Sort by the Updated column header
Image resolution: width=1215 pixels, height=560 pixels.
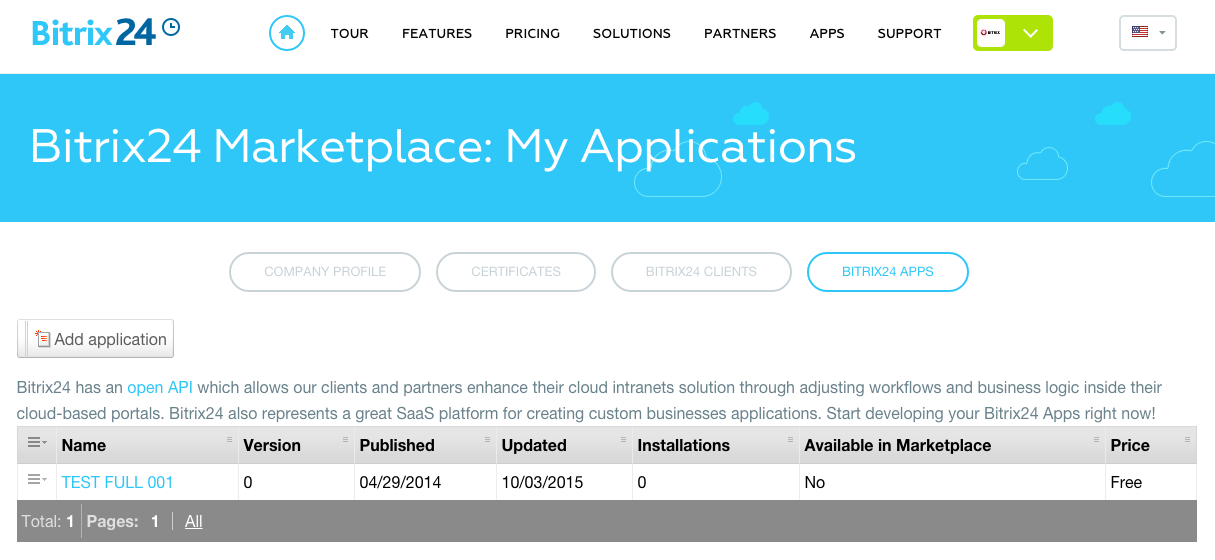tap(565, 445)
